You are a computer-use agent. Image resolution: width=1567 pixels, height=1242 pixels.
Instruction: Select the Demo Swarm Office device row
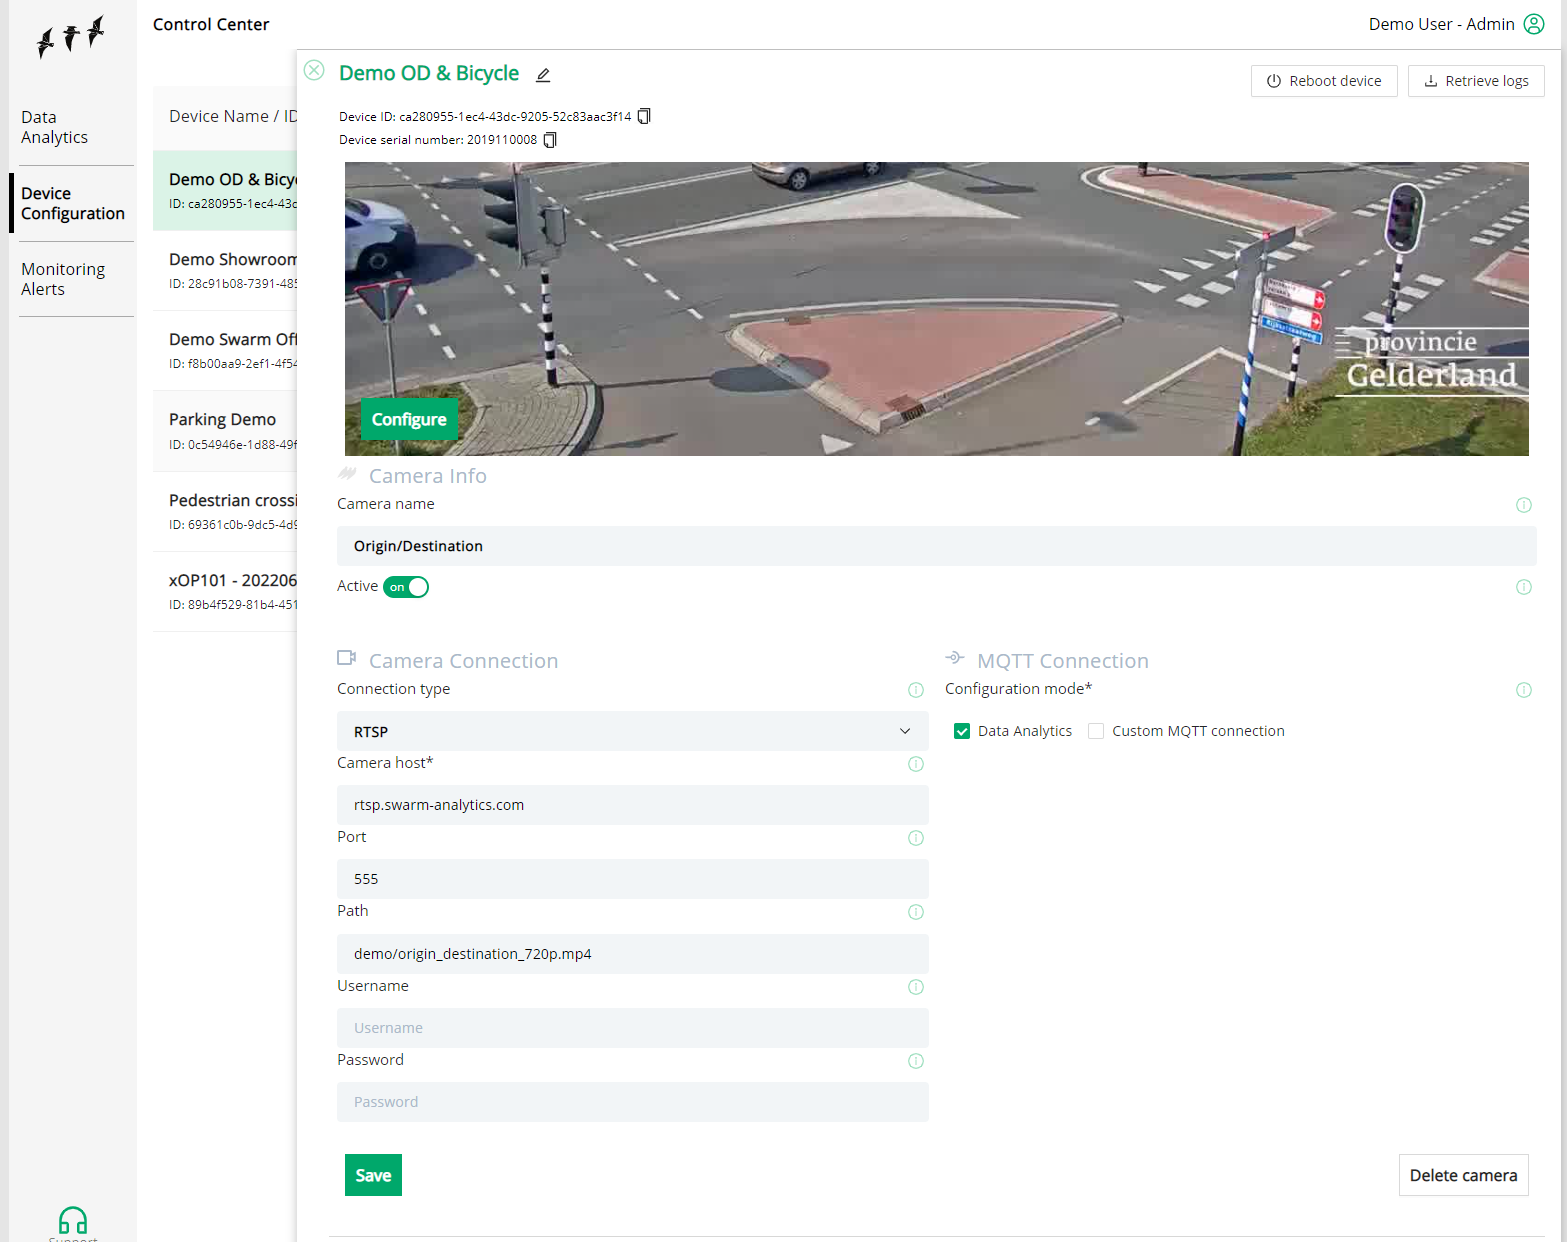pos(225,351)
